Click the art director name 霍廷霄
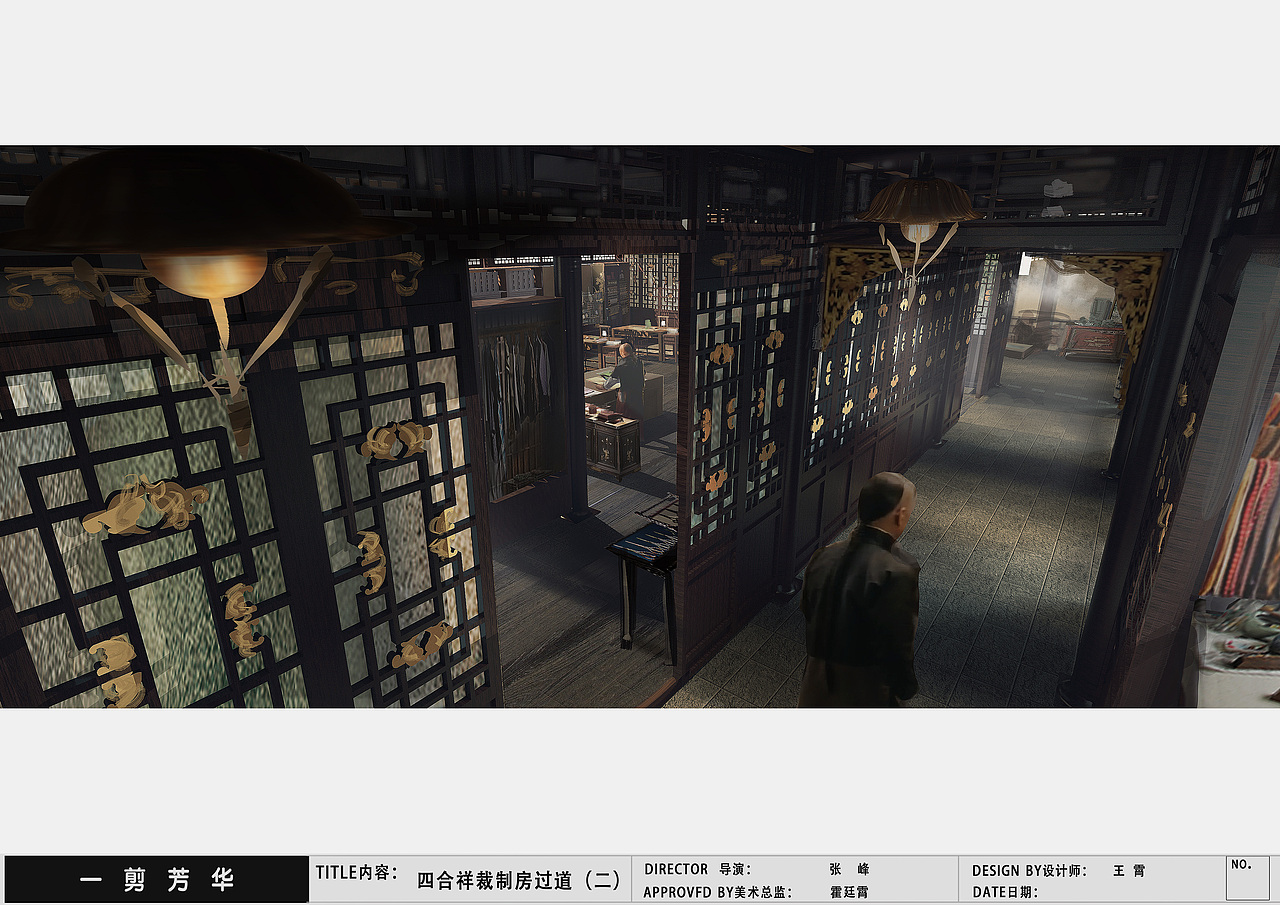1280x905 pixels. pyautogui.click(x=849, y=892)
